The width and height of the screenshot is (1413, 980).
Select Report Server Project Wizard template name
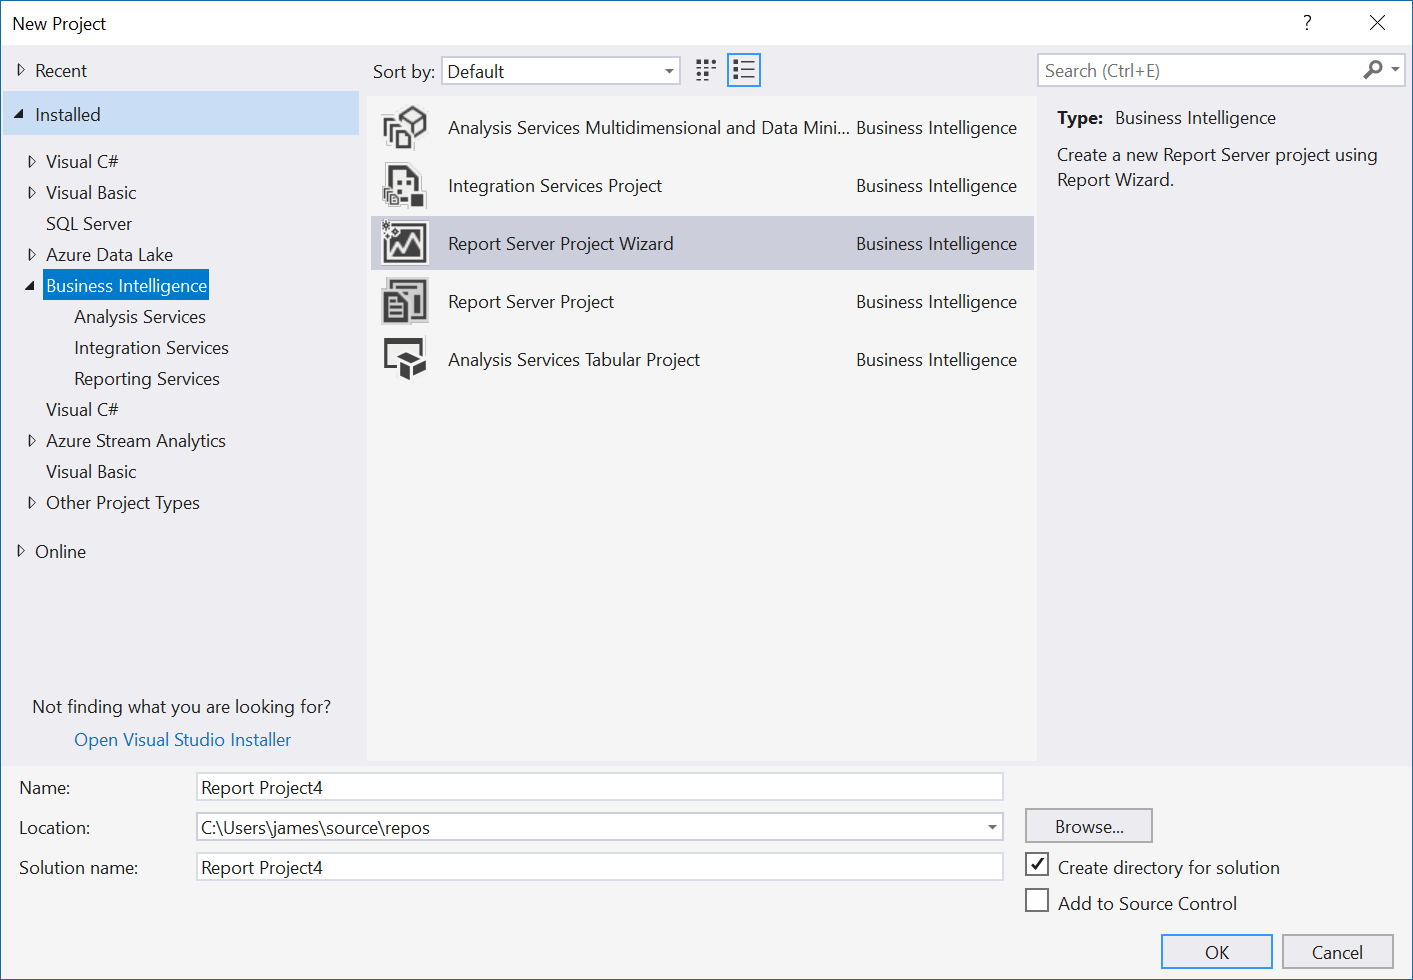tap(561, 244)
